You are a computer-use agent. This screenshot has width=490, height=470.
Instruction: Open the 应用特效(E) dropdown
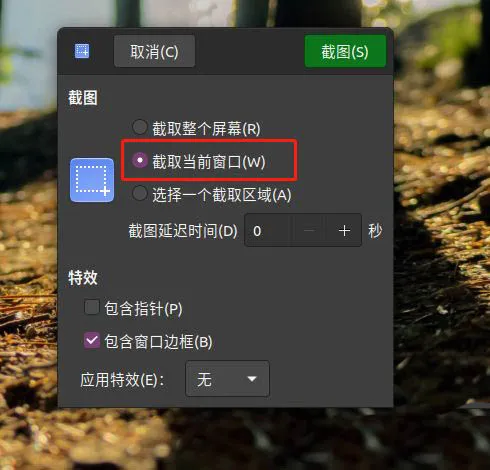click(227, 379)
